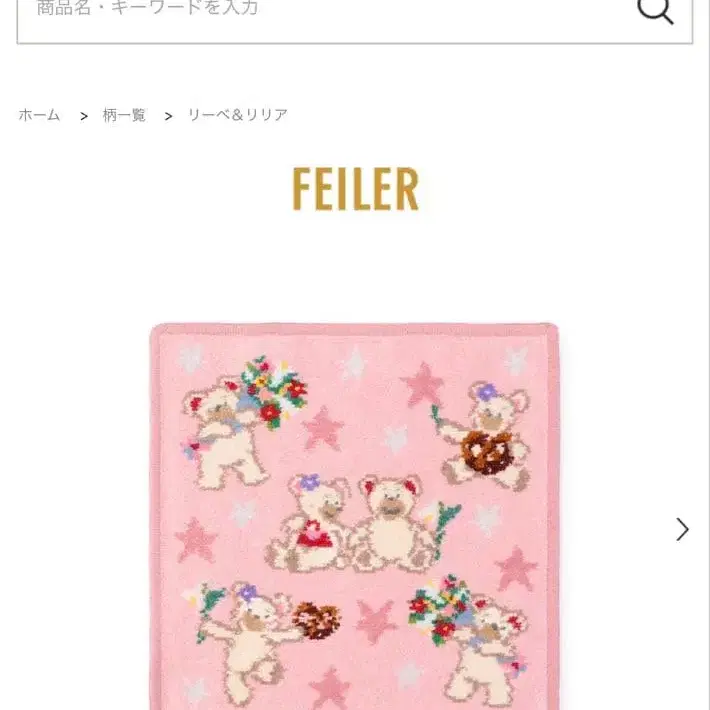Image resolution: width=710 pixels, height=710 pixels.
Task: Show next product image with right arrow
Action: point(682,529)
